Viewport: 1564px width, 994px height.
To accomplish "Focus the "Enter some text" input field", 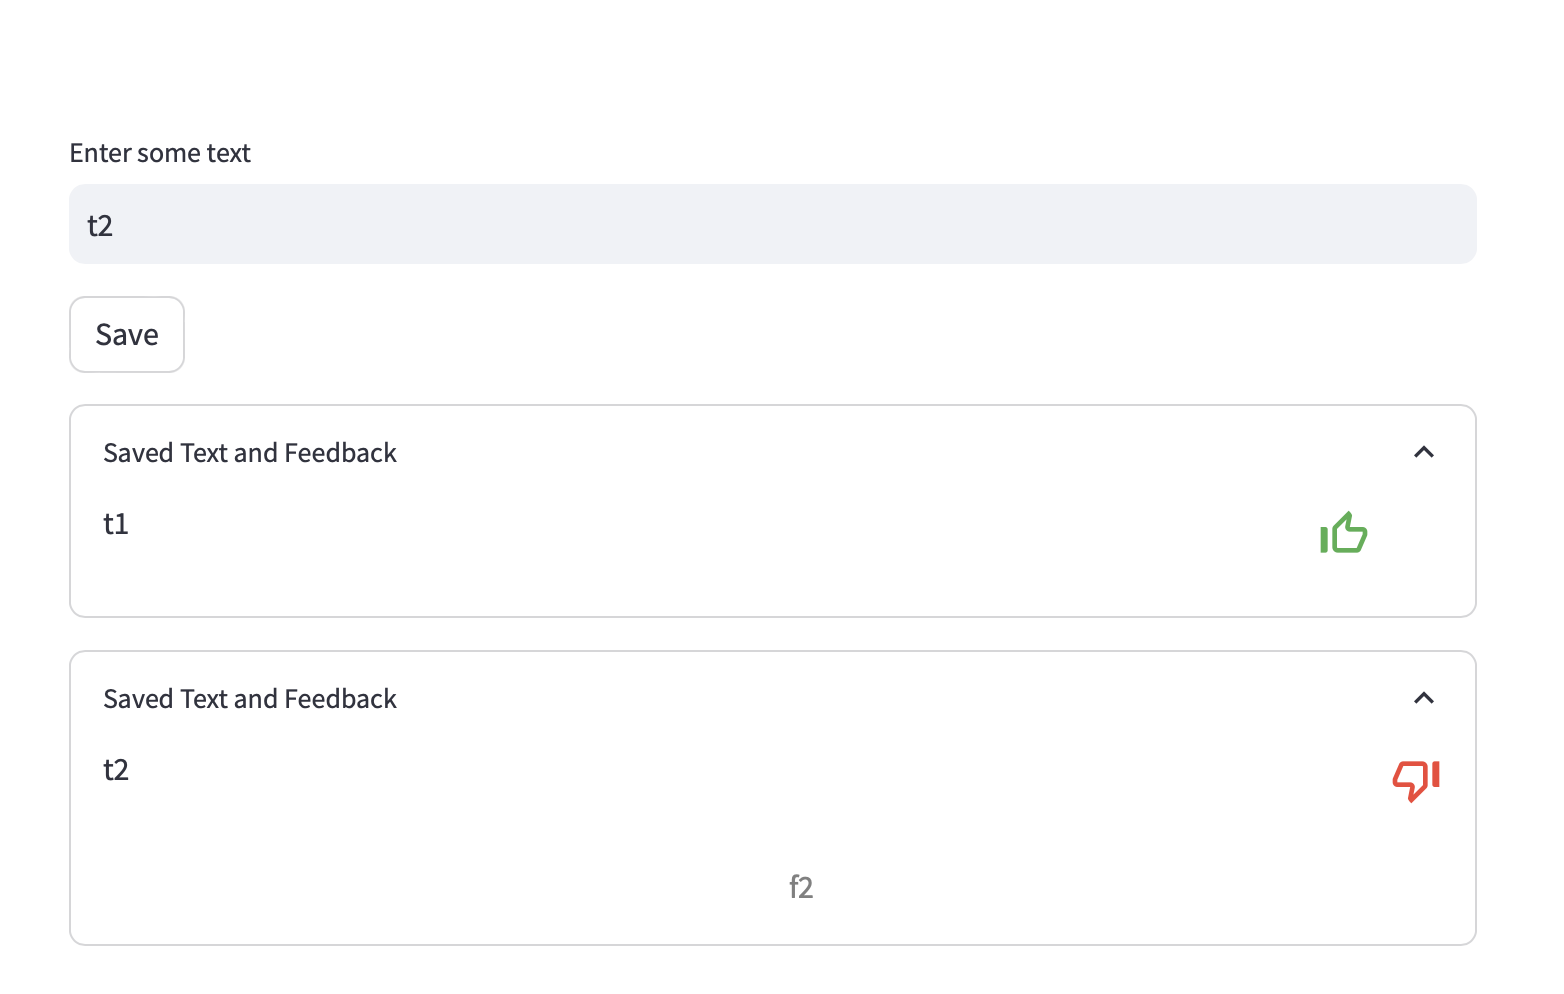I will 772,224.
